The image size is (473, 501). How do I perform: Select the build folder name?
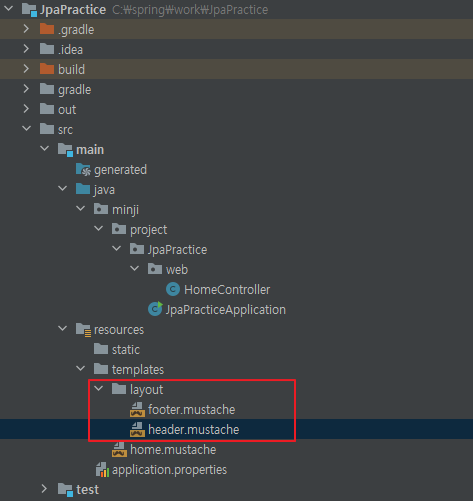pos(71,69)
